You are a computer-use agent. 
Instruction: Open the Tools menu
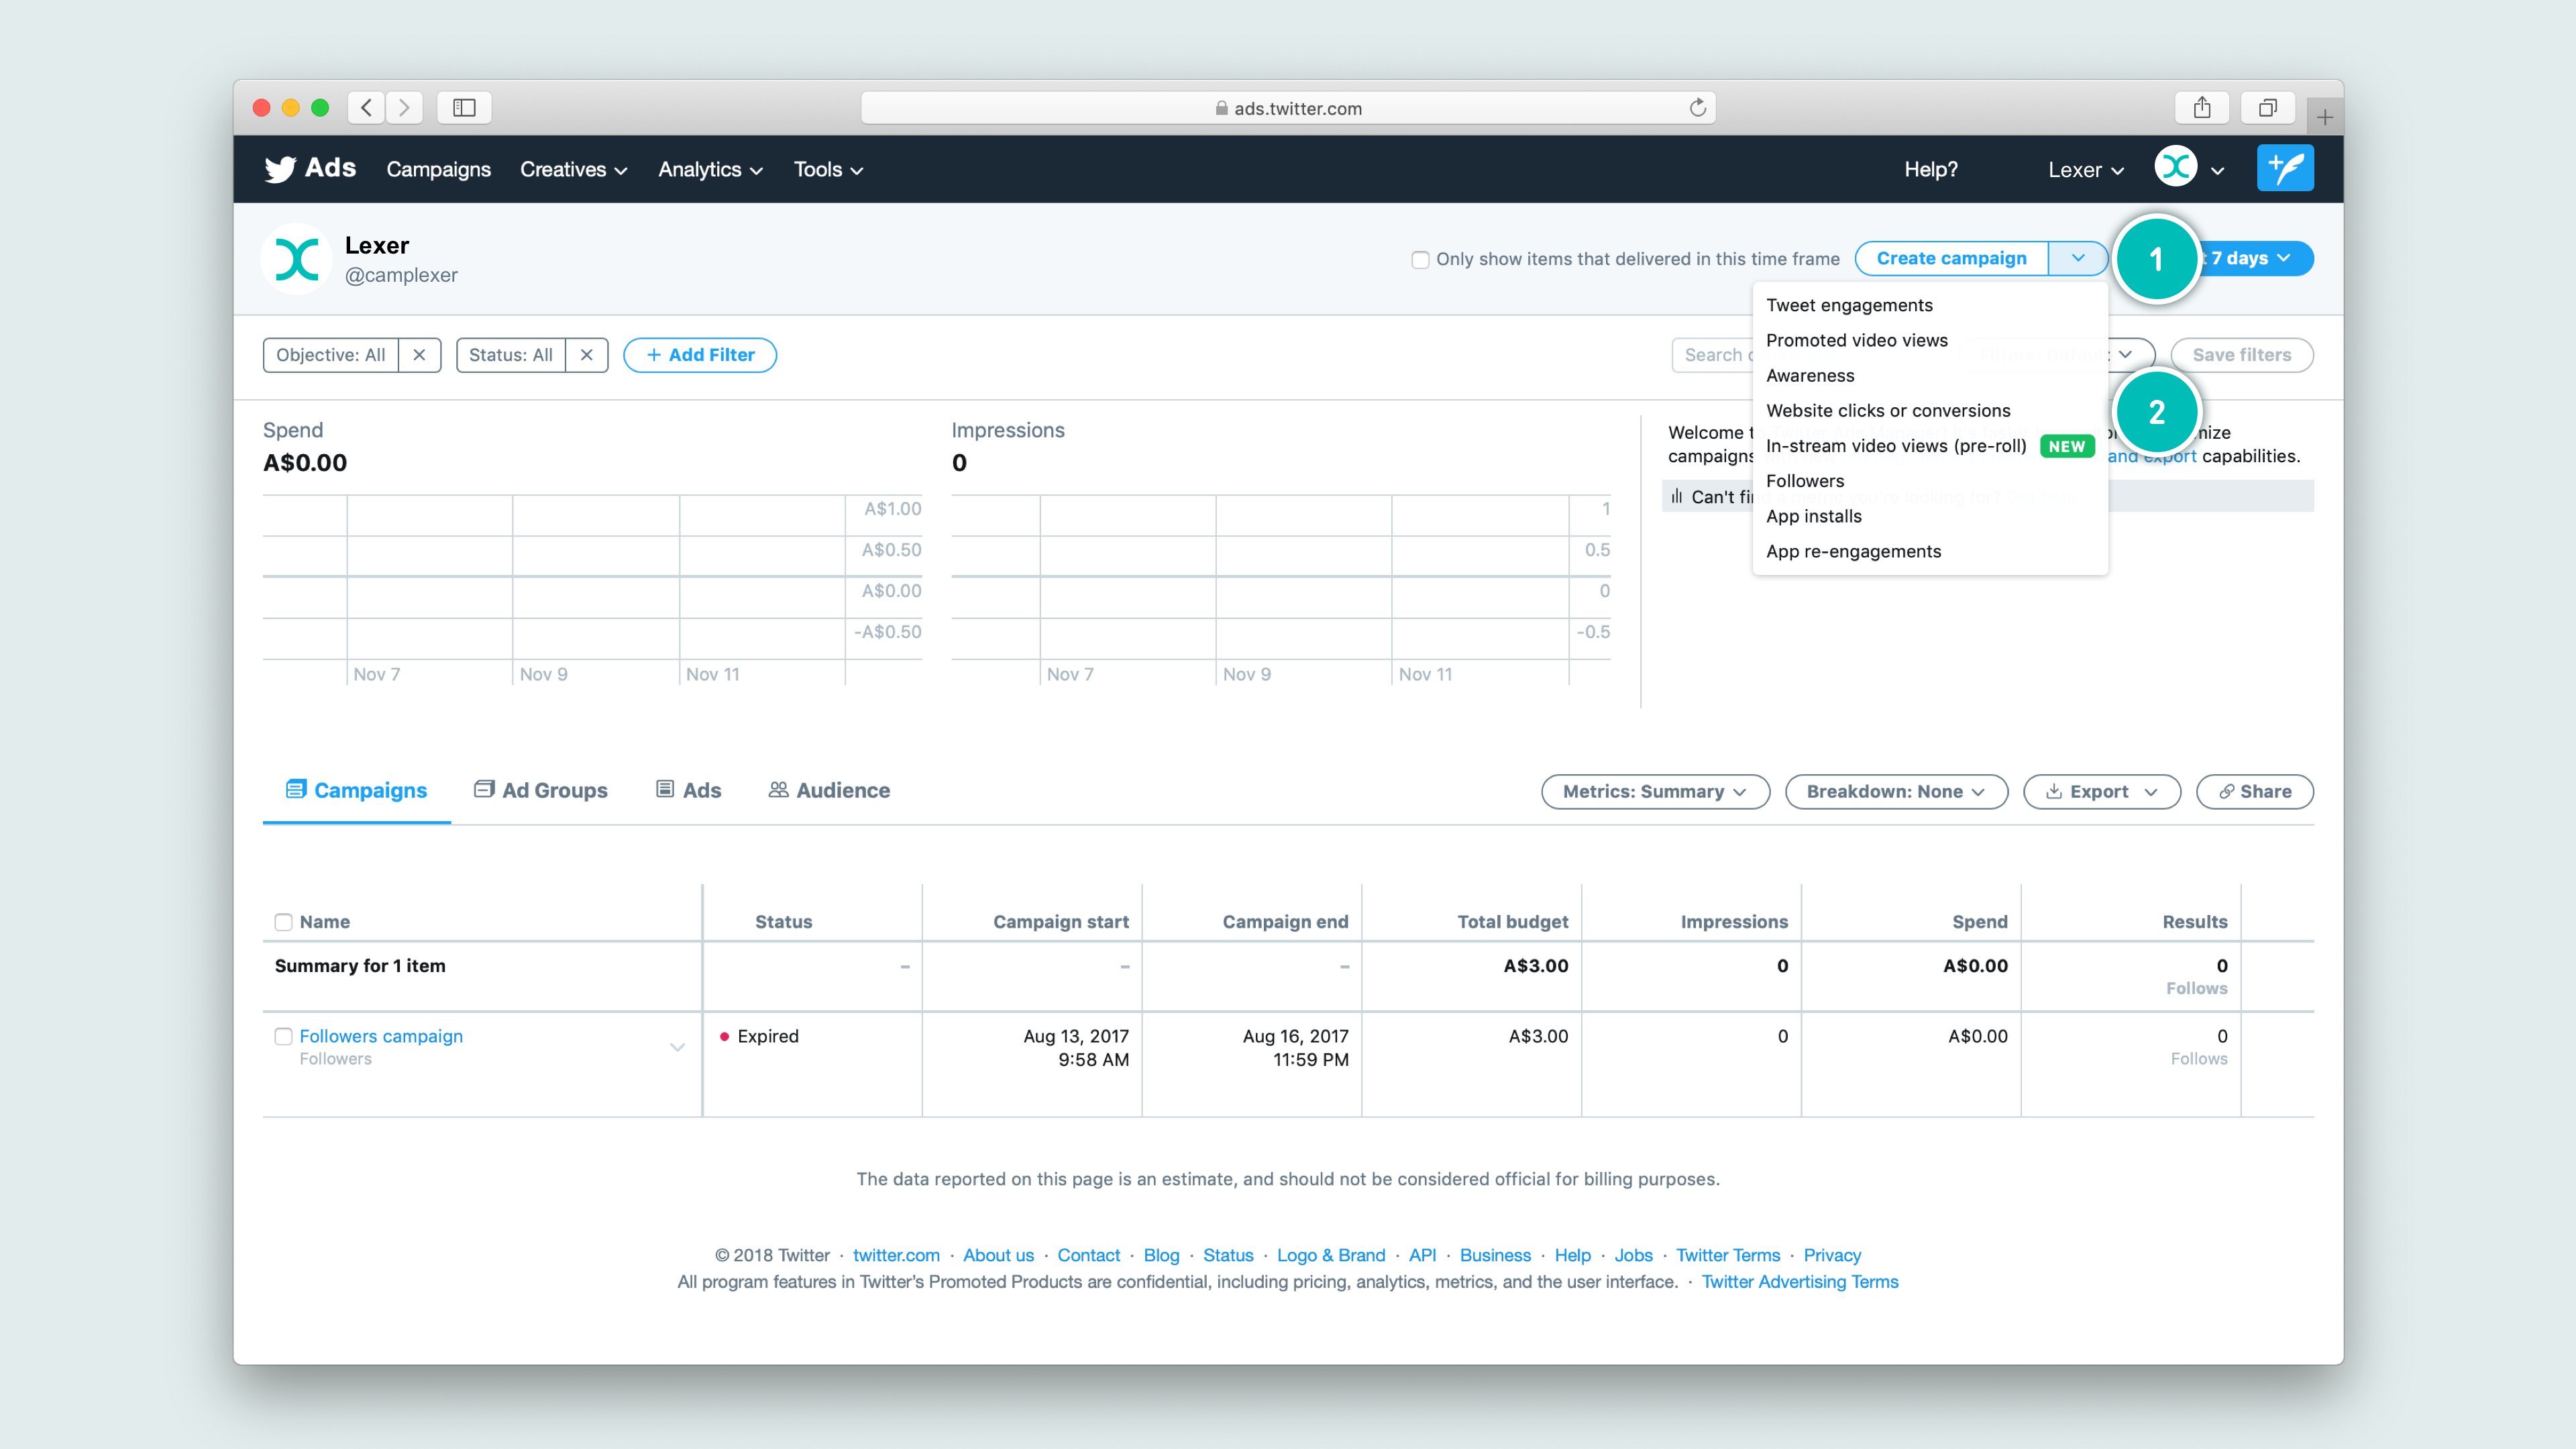[828, 169]
